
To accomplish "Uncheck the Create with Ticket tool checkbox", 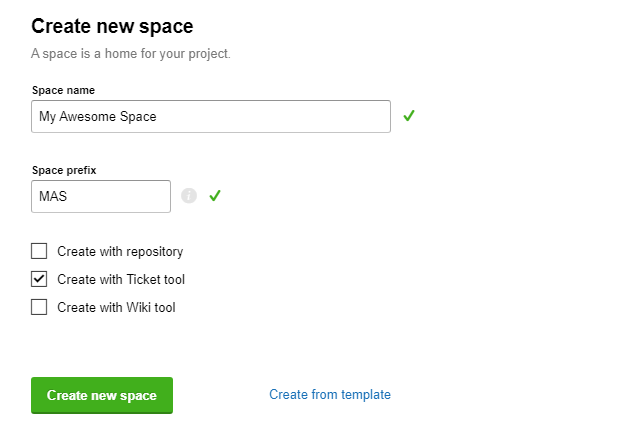I will click(39, 280).
